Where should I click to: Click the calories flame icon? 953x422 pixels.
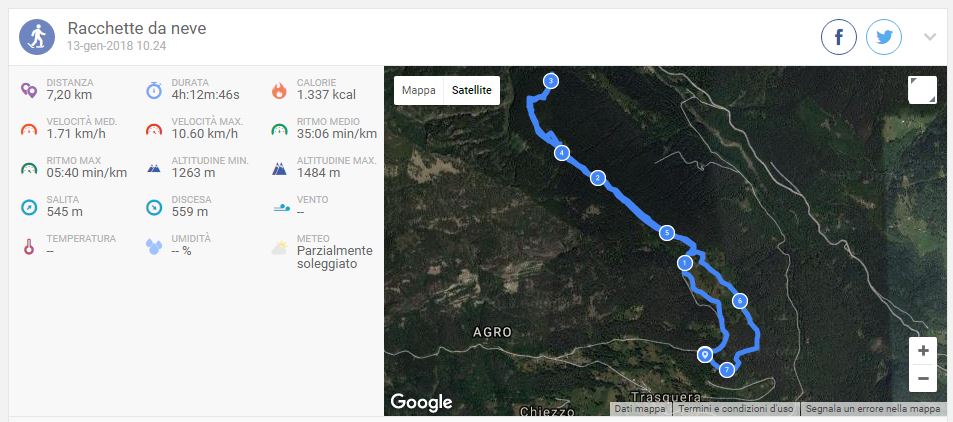click(279, 90)
